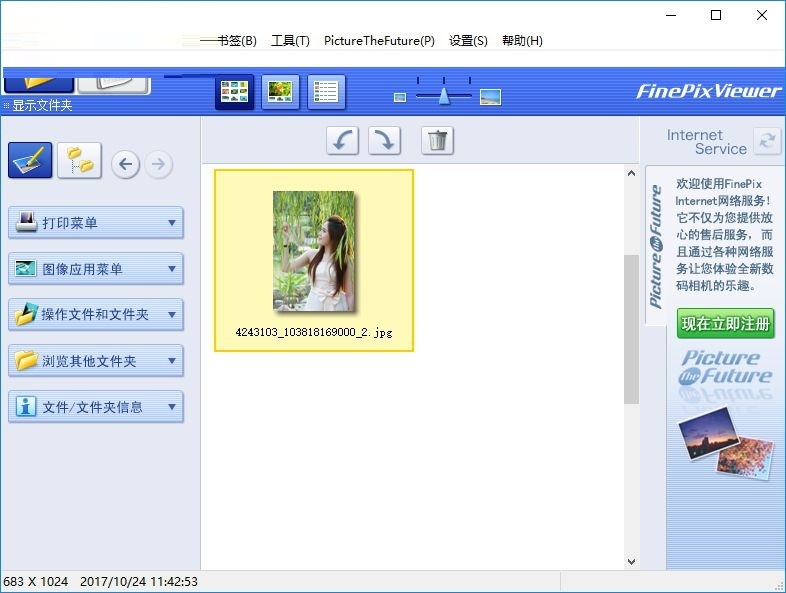Switch to thumbnail grid view

click(x=235, y=93)
